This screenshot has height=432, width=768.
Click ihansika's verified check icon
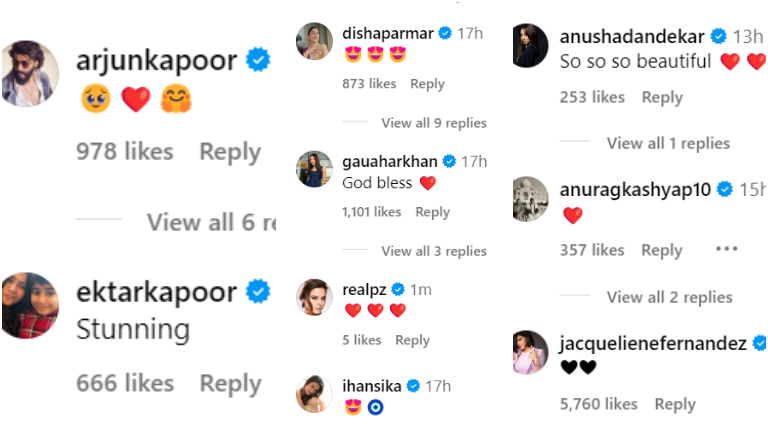(x=413, y=386)
